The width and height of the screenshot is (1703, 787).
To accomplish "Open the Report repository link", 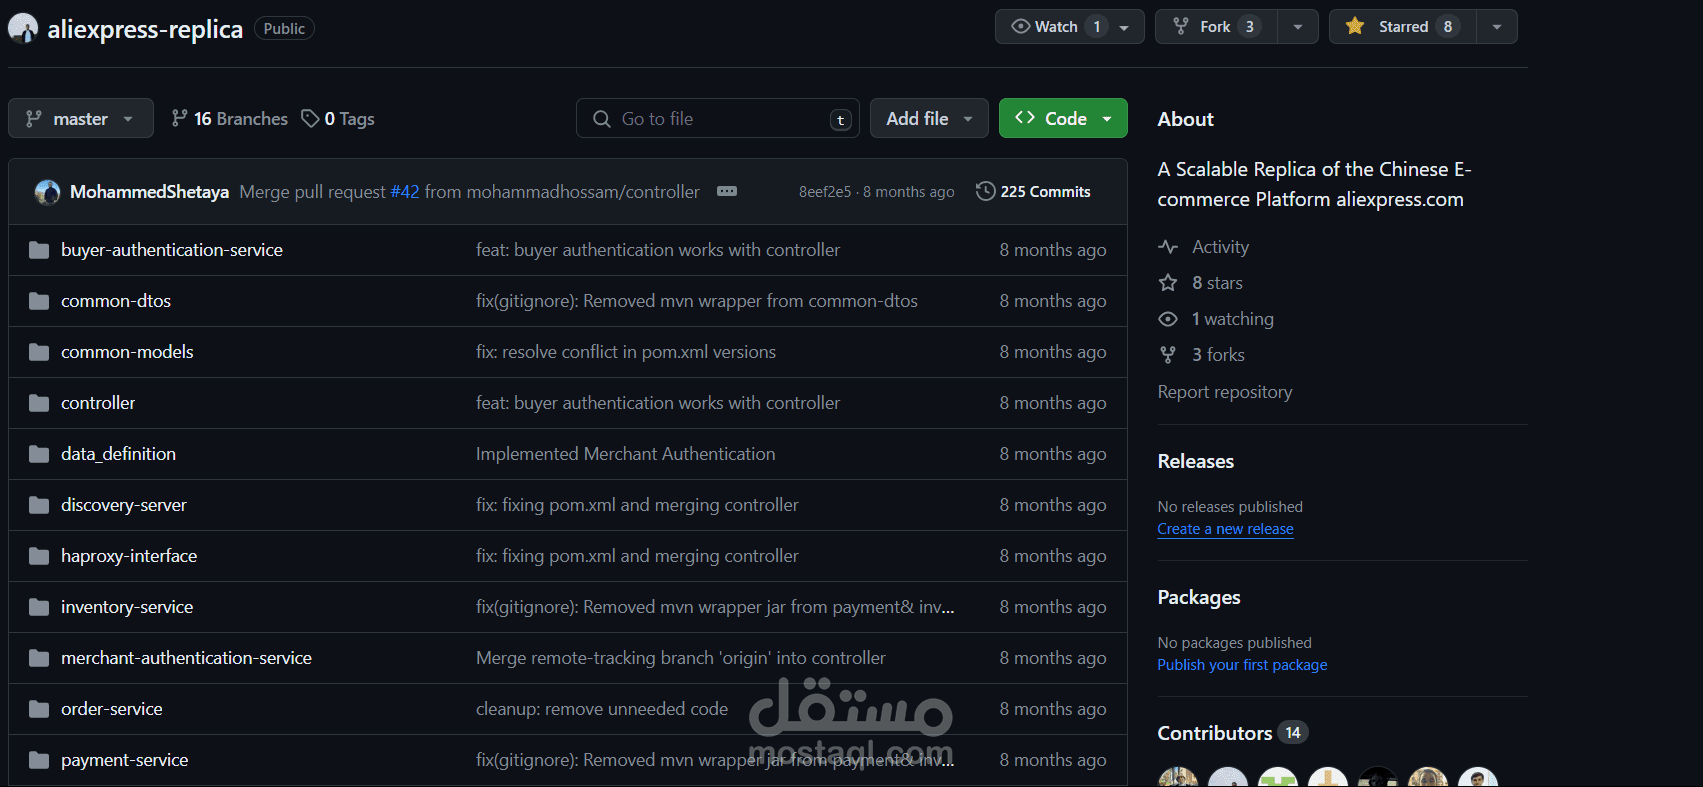I will coord(1225,392).
